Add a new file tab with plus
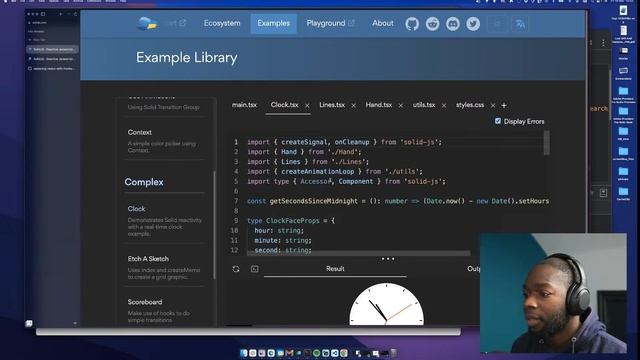The height and width of the screenshot is (360, 640). point(504,105)
